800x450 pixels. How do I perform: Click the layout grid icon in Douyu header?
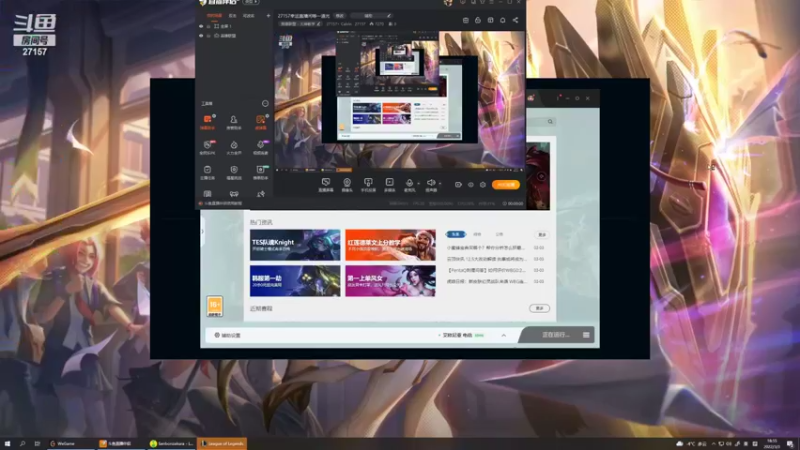click(x=490, y=20)
